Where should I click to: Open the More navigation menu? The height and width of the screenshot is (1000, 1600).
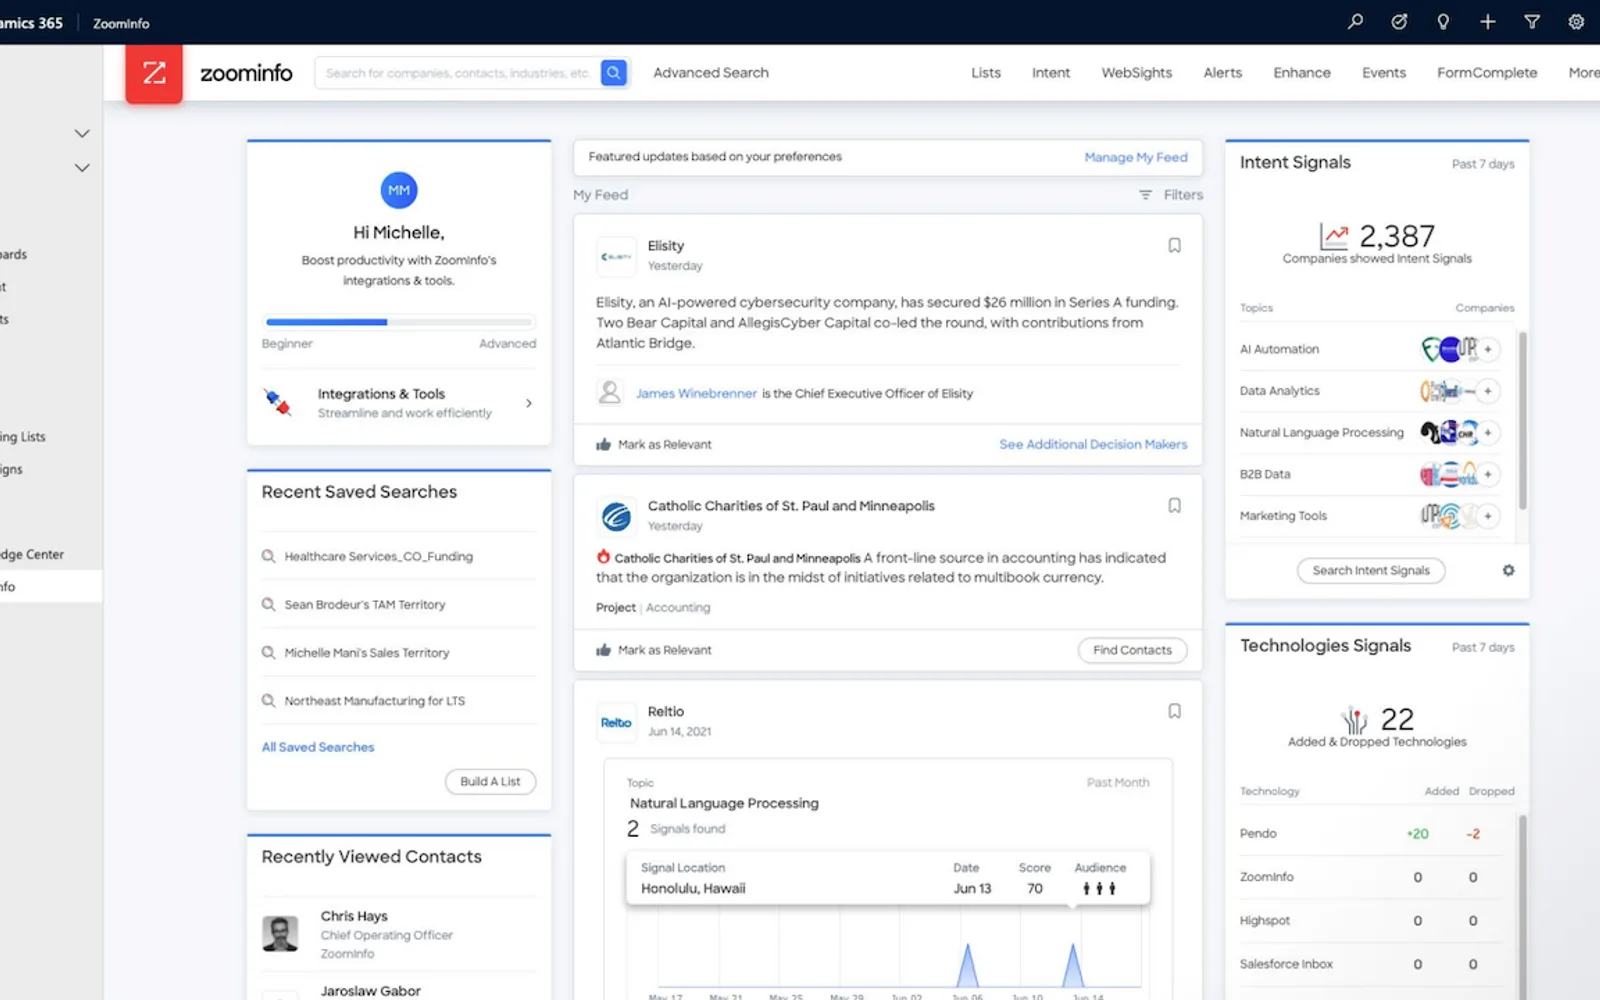click(1583, 73)
